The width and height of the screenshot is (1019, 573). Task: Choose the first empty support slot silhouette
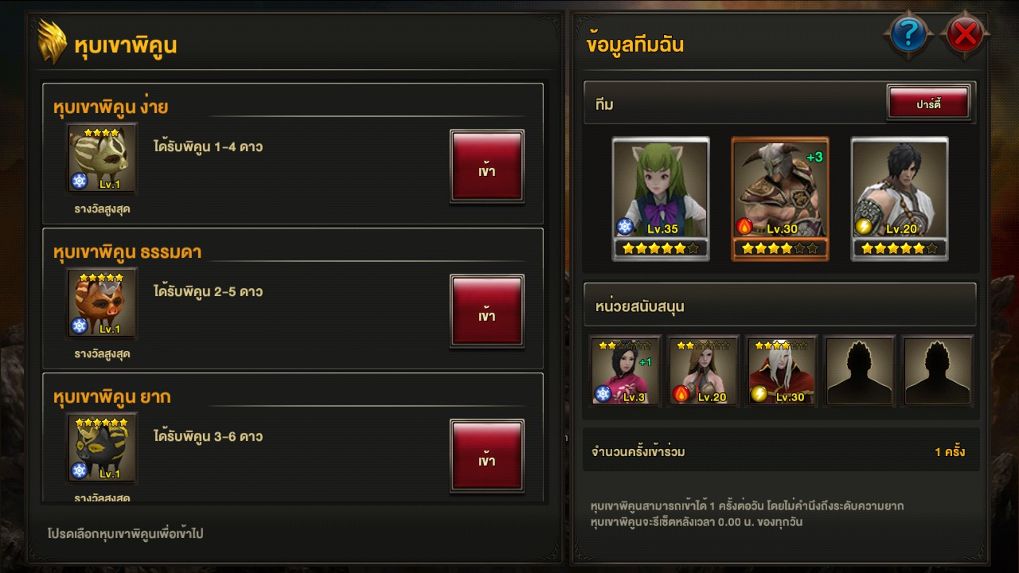tap(860, 371)
